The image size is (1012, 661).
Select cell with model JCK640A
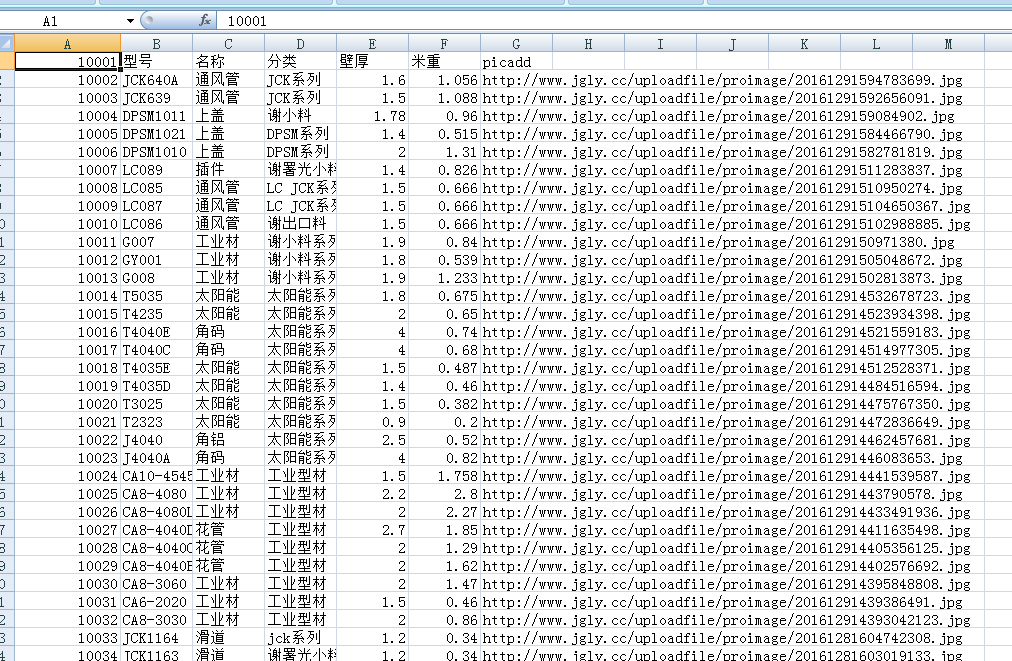pos(156,80)
